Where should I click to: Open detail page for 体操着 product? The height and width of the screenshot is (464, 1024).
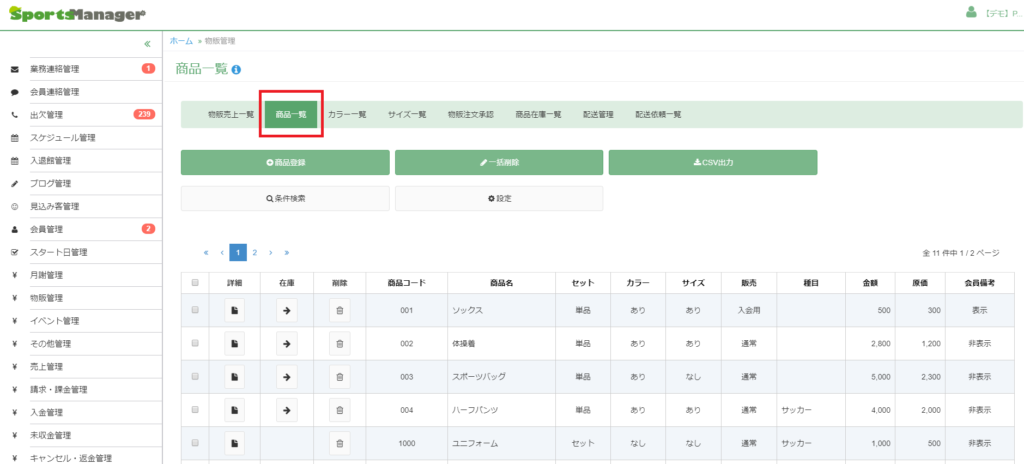(x=234, y=344)
